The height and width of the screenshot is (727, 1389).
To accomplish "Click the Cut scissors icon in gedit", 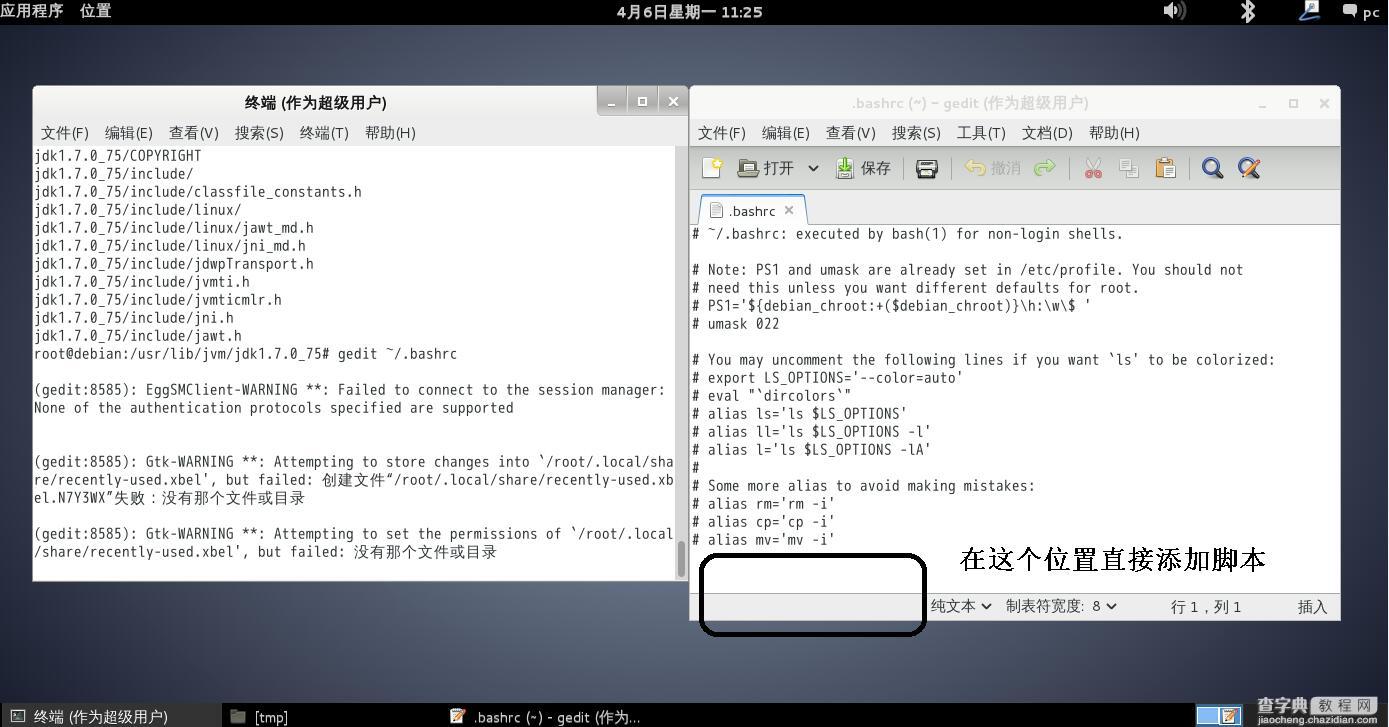I will 1093,168.
